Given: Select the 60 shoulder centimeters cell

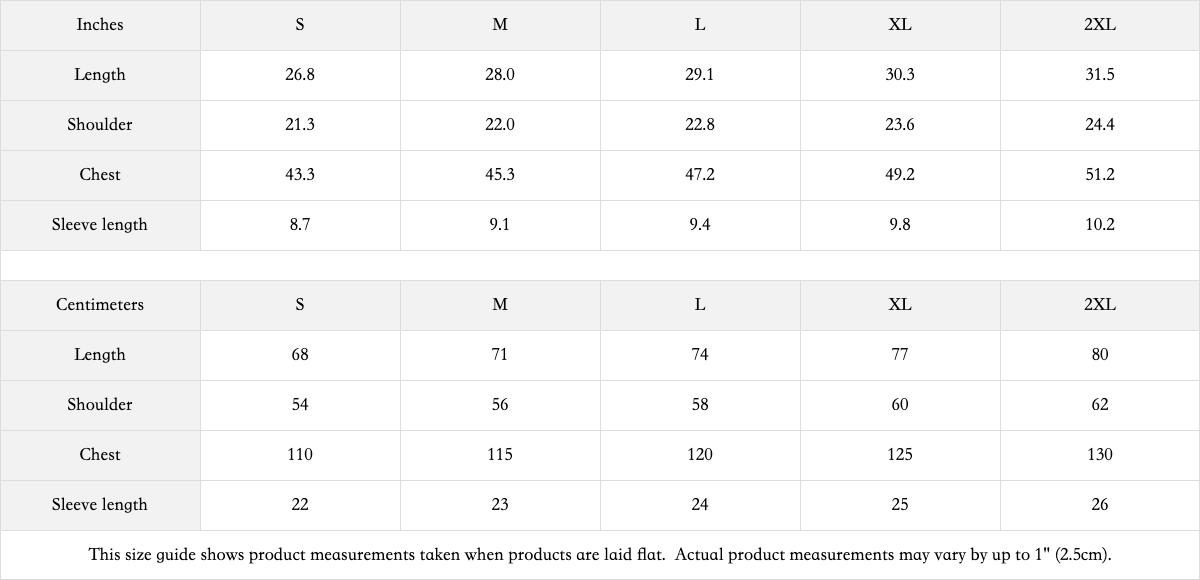Looking at the screenshot, I should click(x=900, y=405).
